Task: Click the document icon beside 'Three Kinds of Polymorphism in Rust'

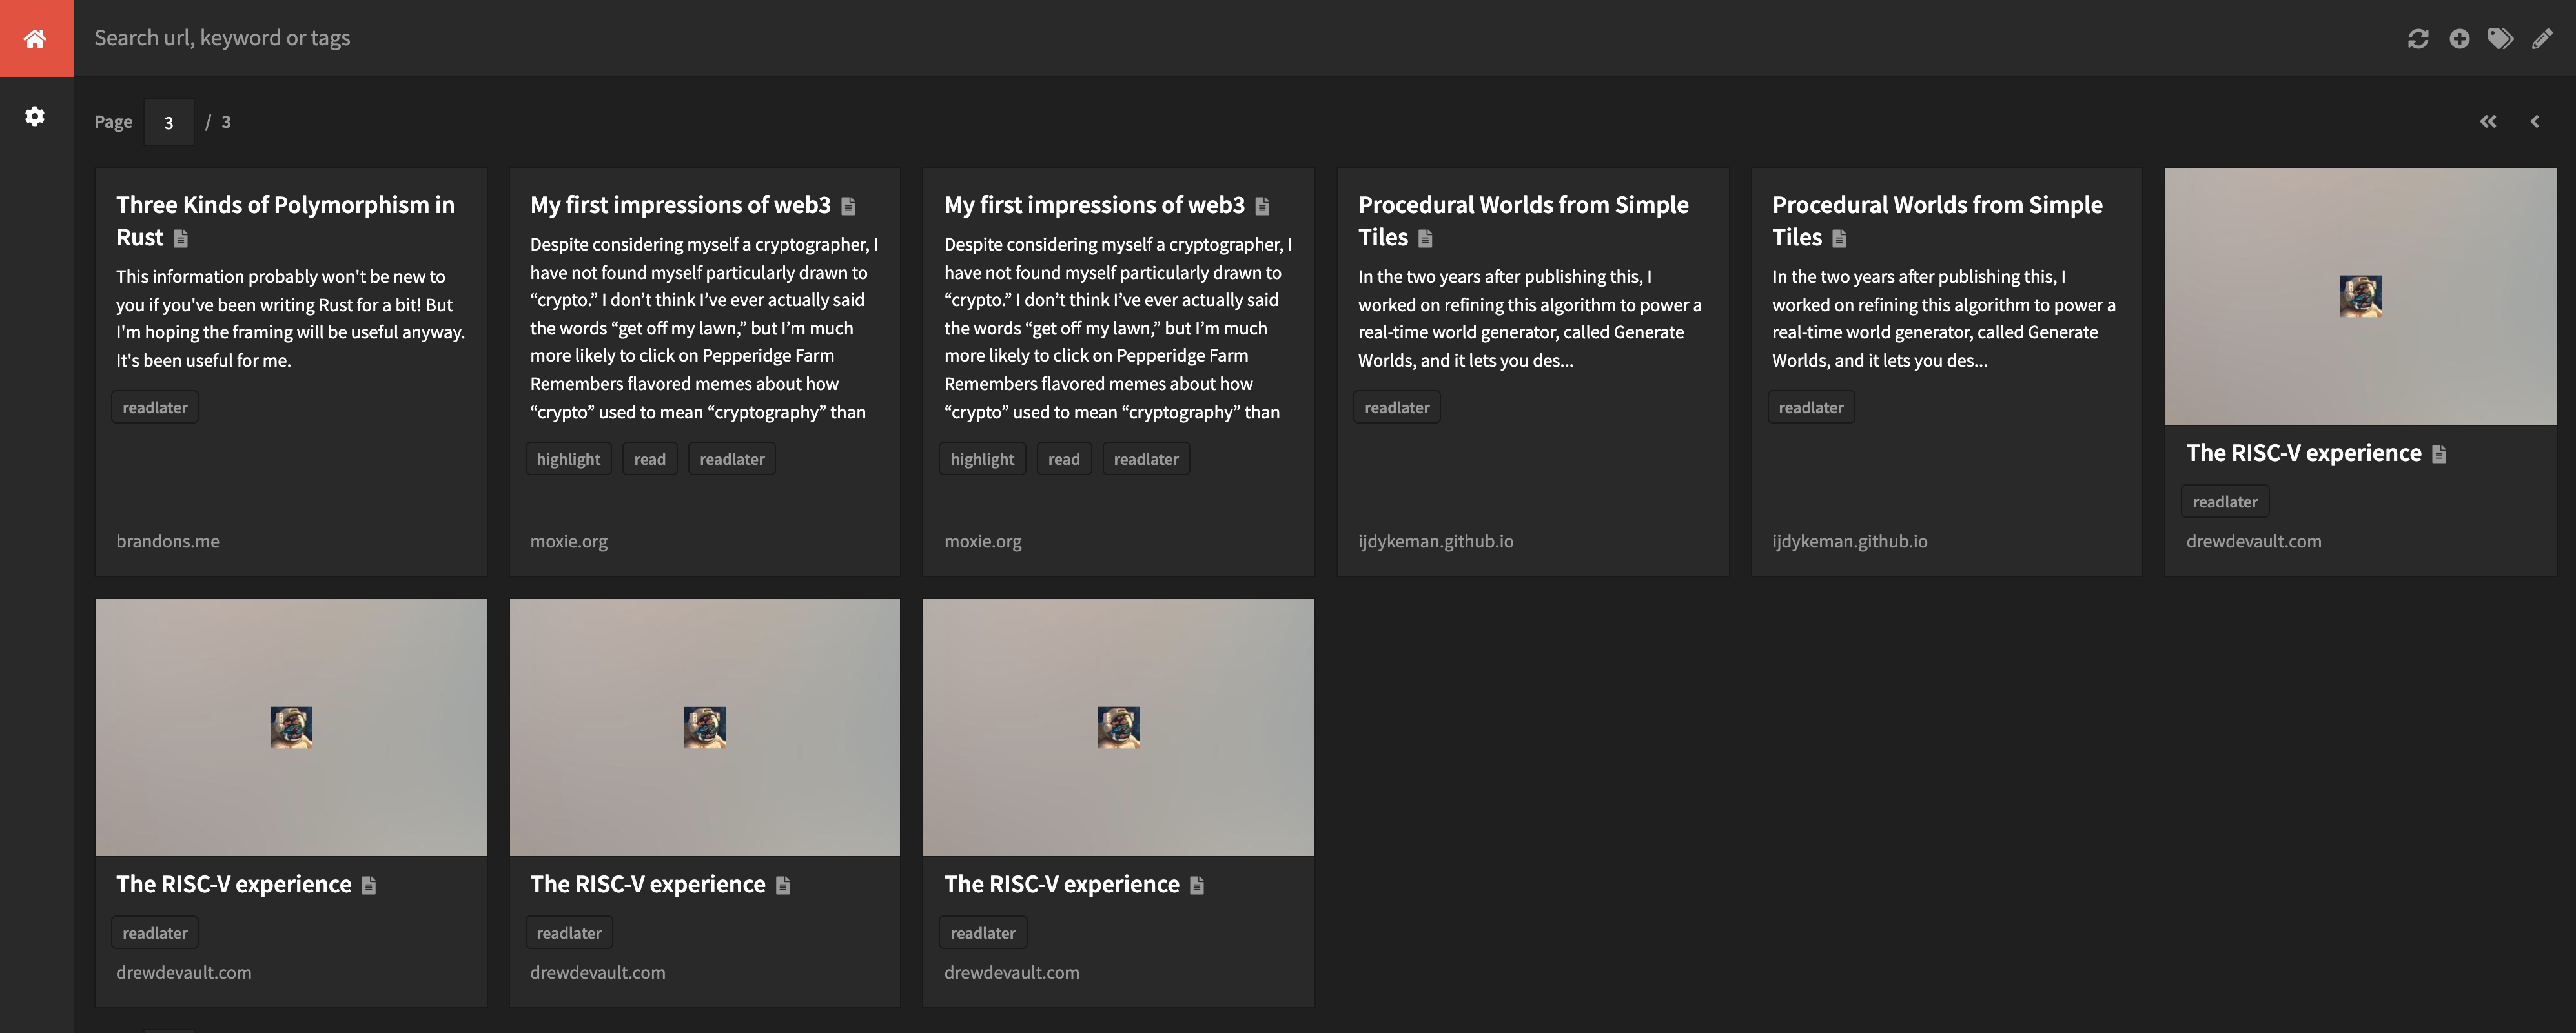Action: pos(181,238)
